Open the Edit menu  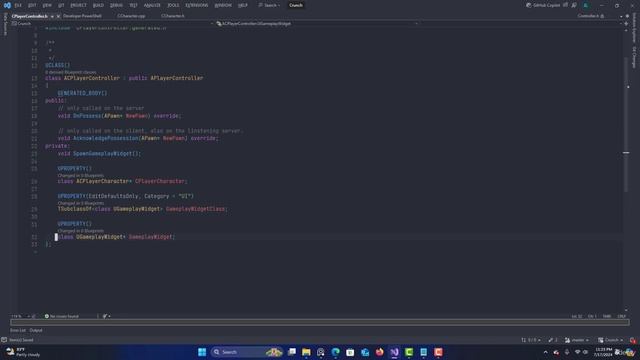coord(32,5)
